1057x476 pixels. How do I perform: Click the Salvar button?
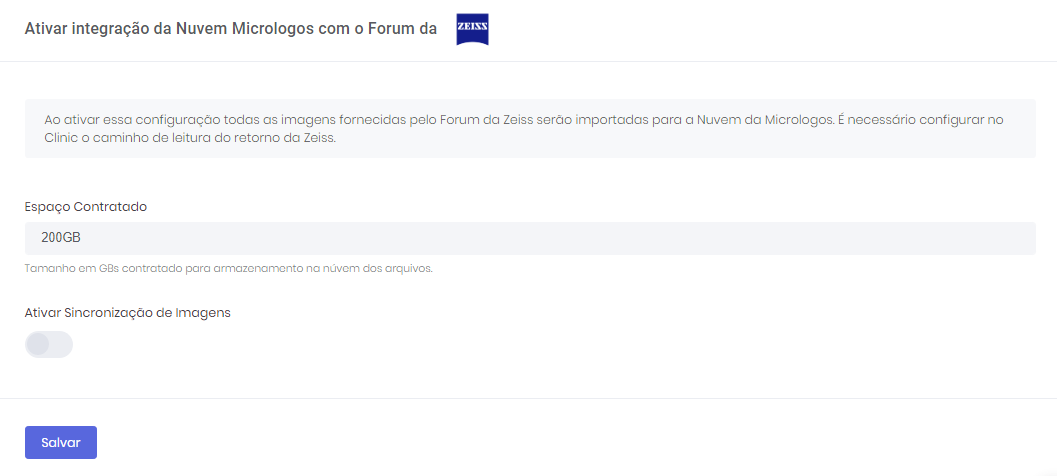[x=61, y=442]
